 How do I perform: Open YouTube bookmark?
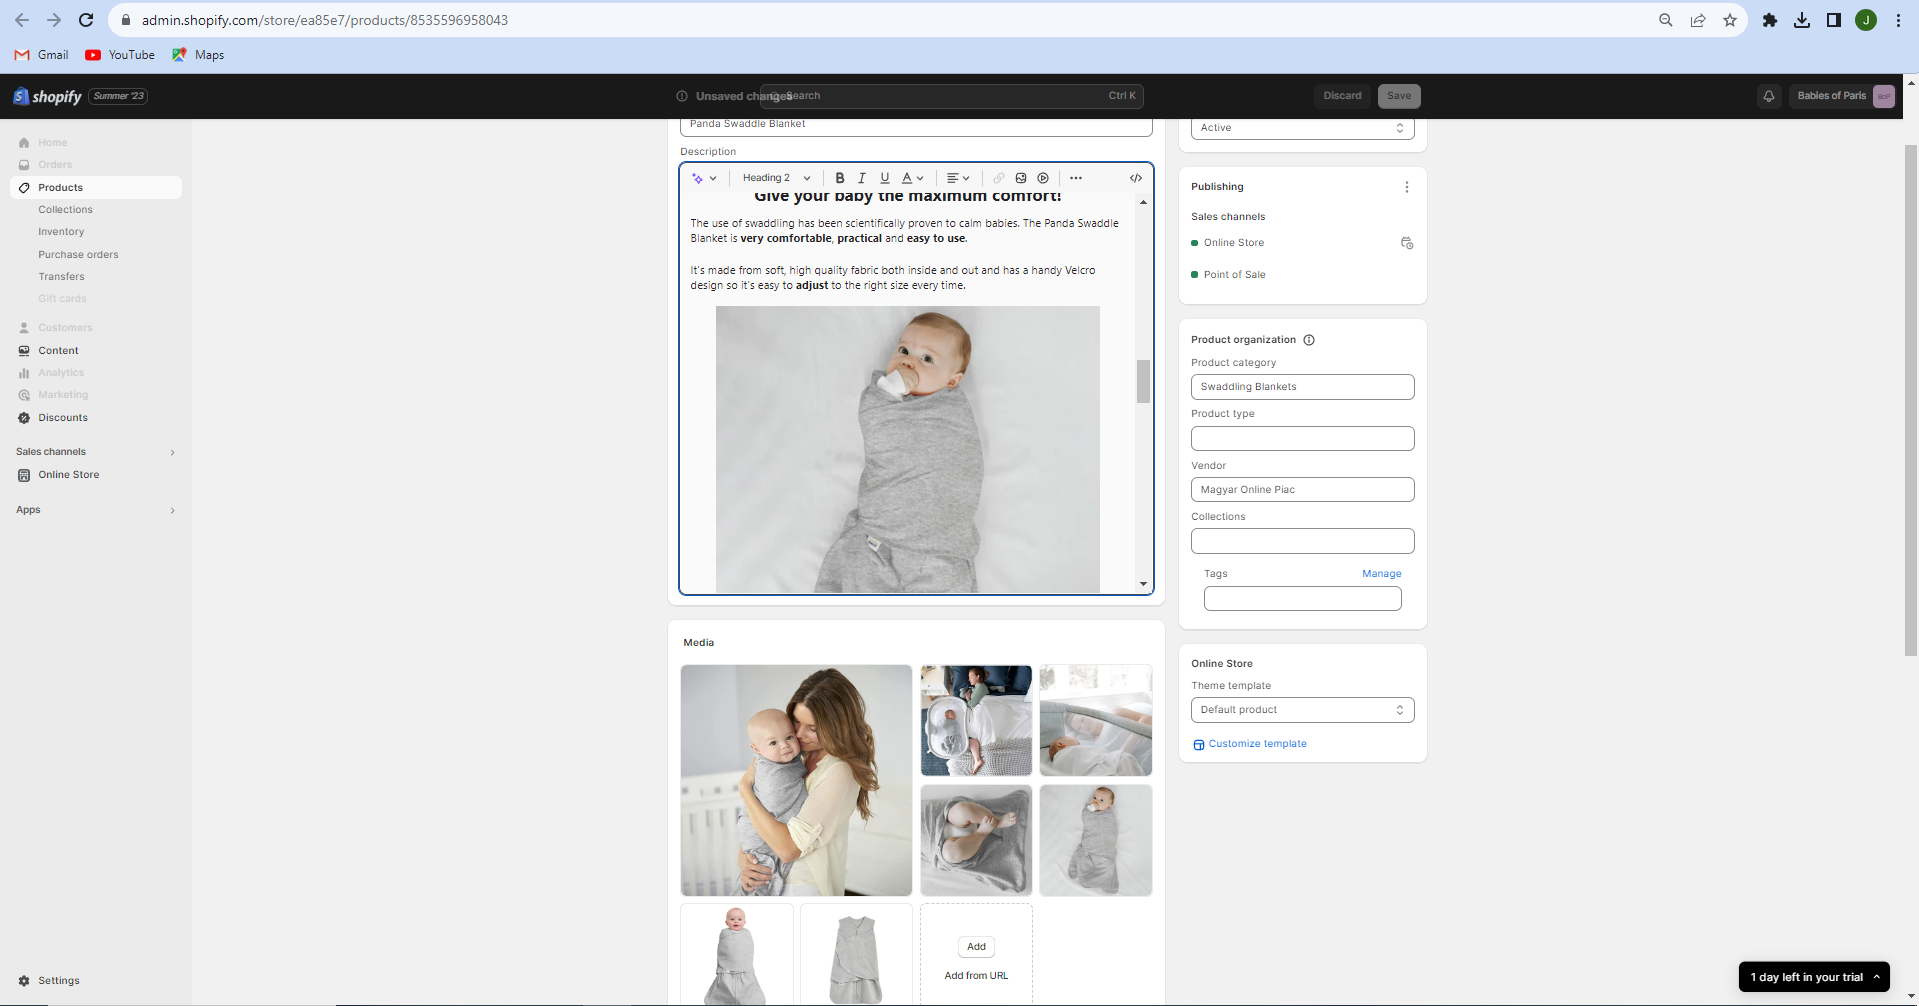coord(120,55)
